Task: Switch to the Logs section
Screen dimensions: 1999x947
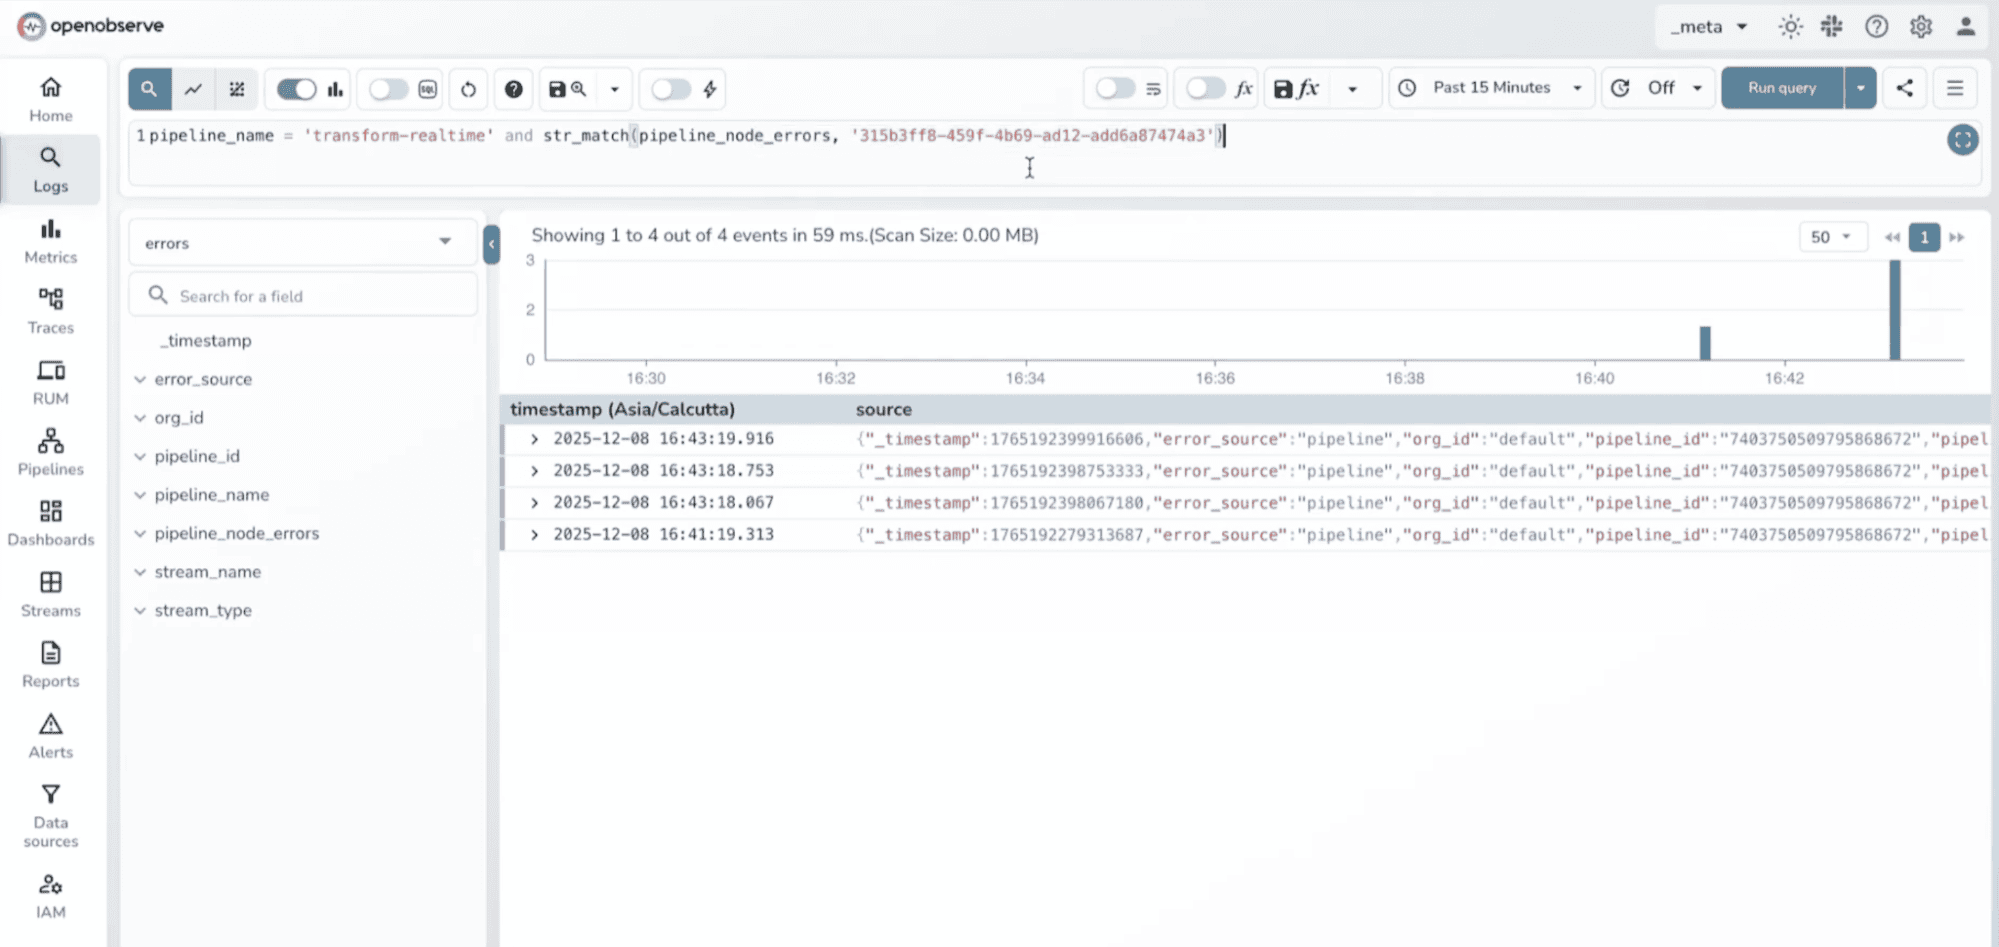Action: [50, 168]
